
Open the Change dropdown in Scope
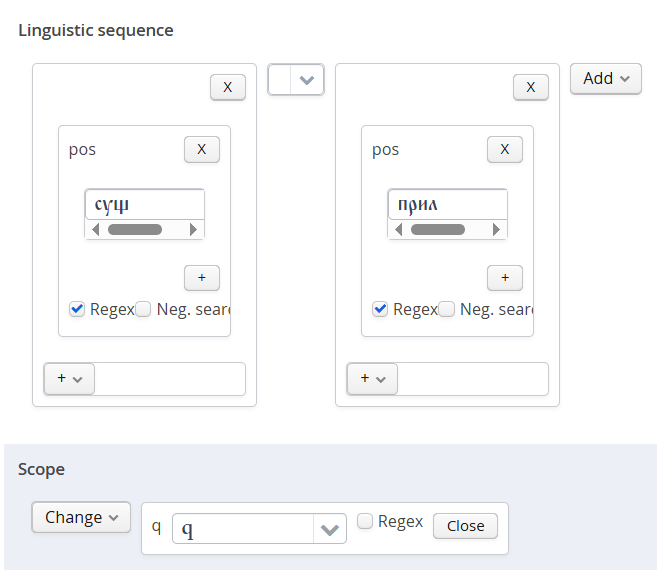tap(81, 517)
